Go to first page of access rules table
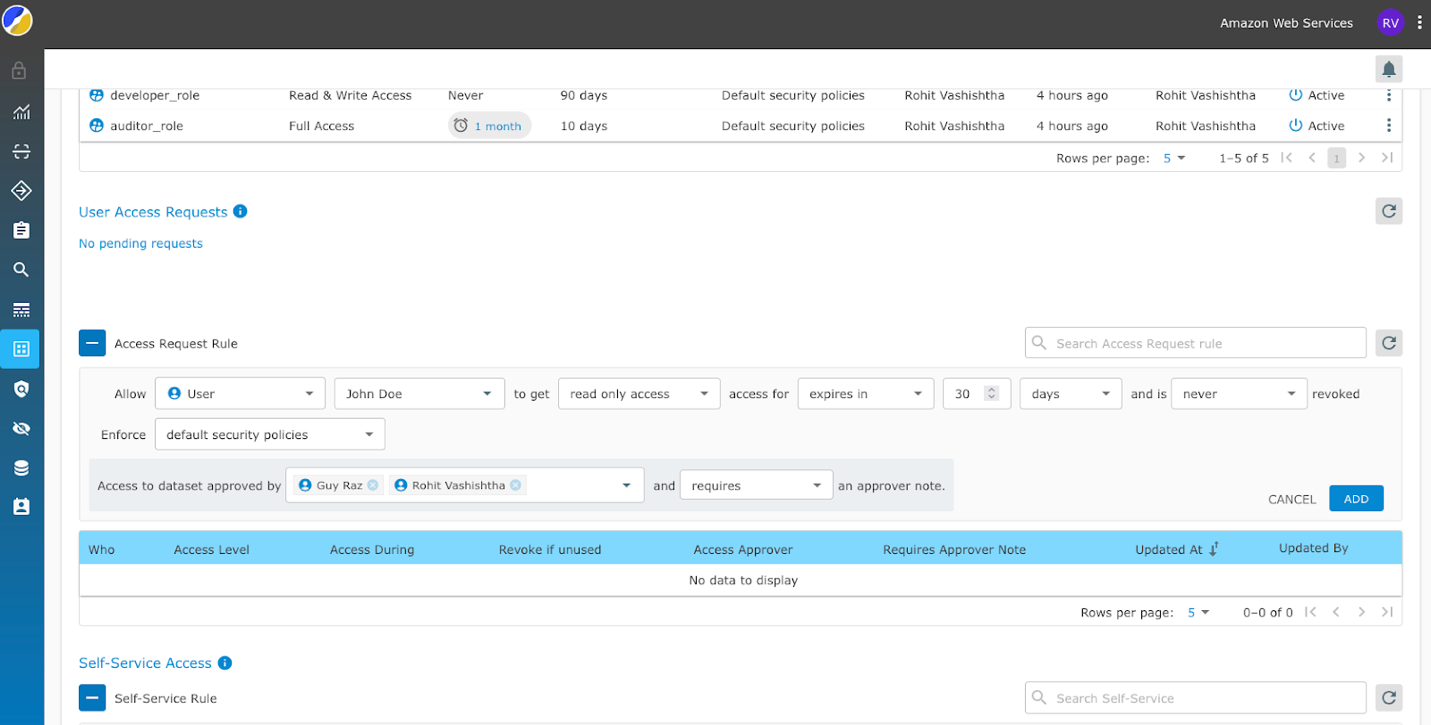This screenshot has height=725, width=1431. tap(1311, 612)
